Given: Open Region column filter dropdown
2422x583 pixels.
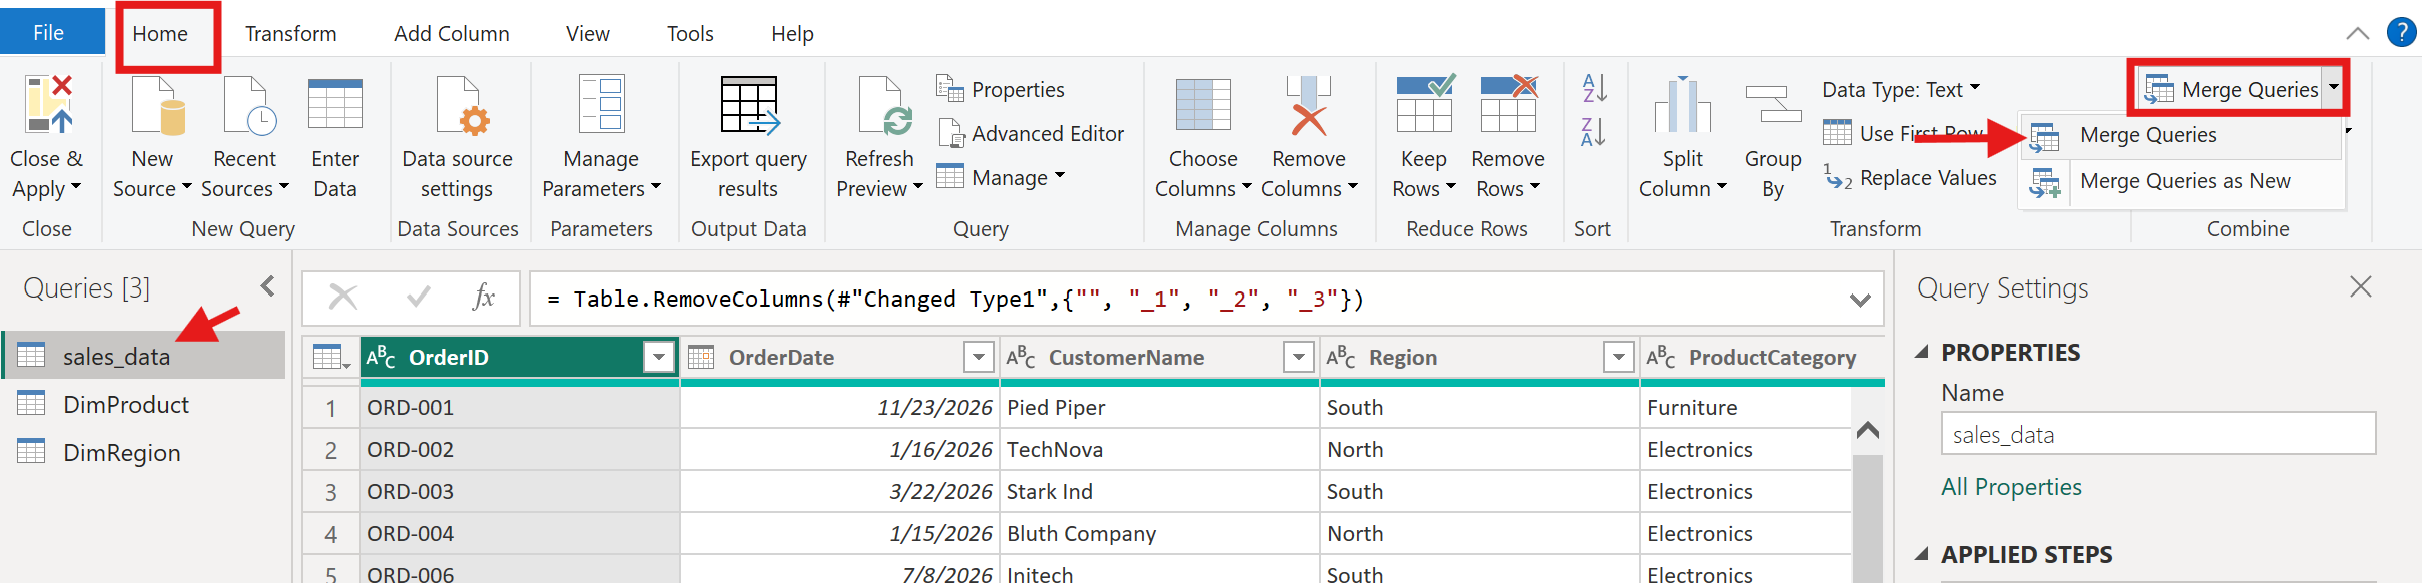Looking at the screenshot, I should (1619, 357).
